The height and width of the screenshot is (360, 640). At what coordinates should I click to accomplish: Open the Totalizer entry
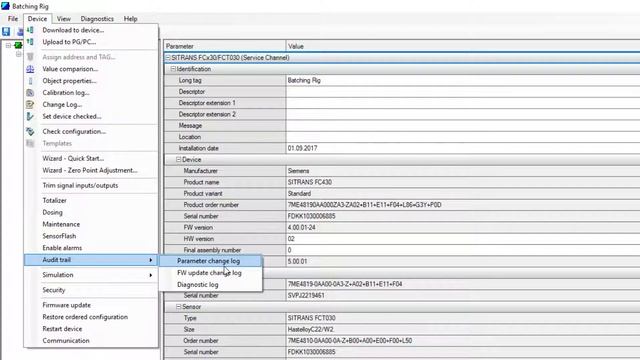pyautogui.click(x=54, y=200)
